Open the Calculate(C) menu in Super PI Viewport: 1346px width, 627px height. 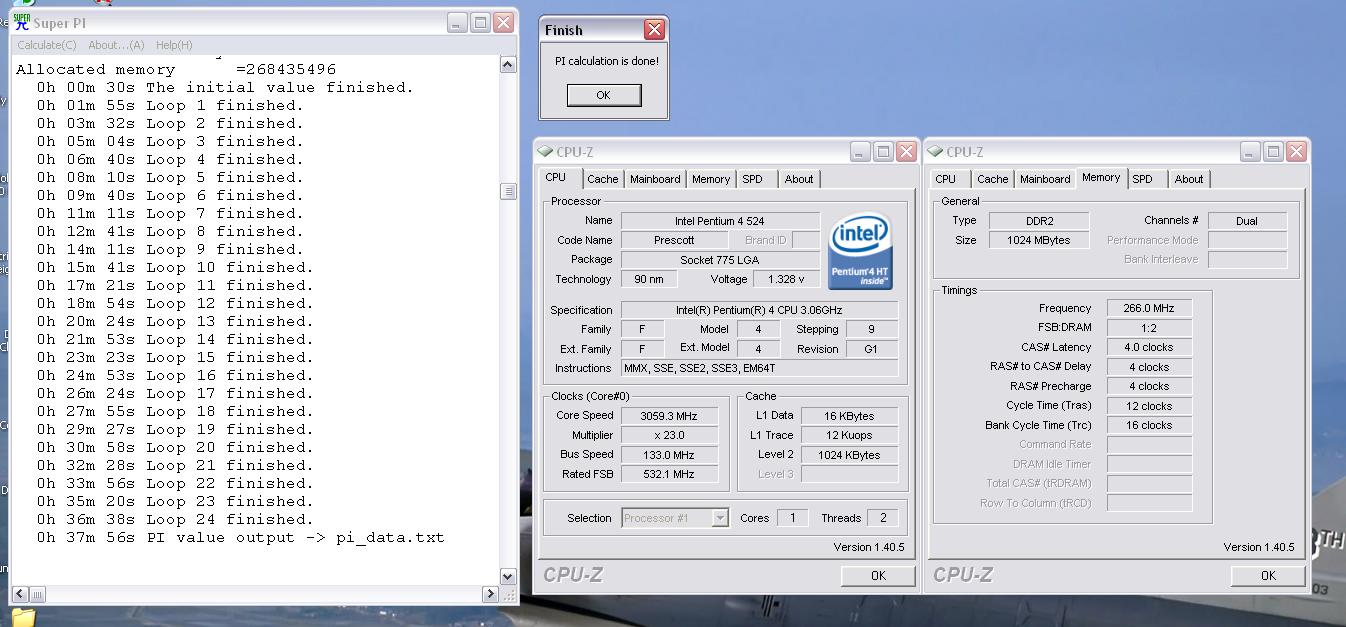(x=46, y=45)
